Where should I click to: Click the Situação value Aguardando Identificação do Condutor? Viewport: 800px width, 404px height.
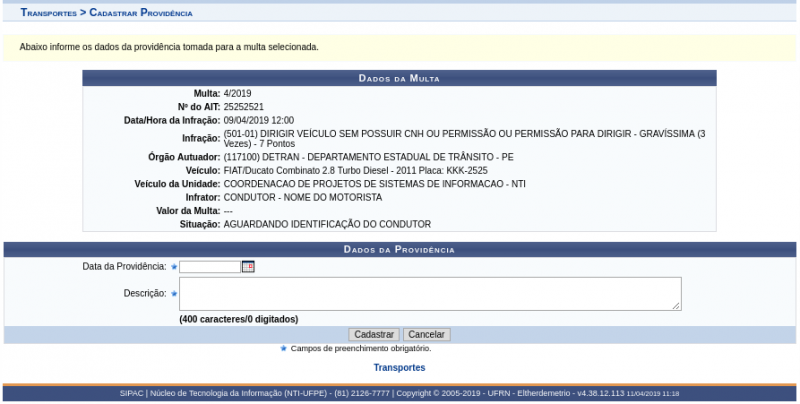[x=327, y=224]
